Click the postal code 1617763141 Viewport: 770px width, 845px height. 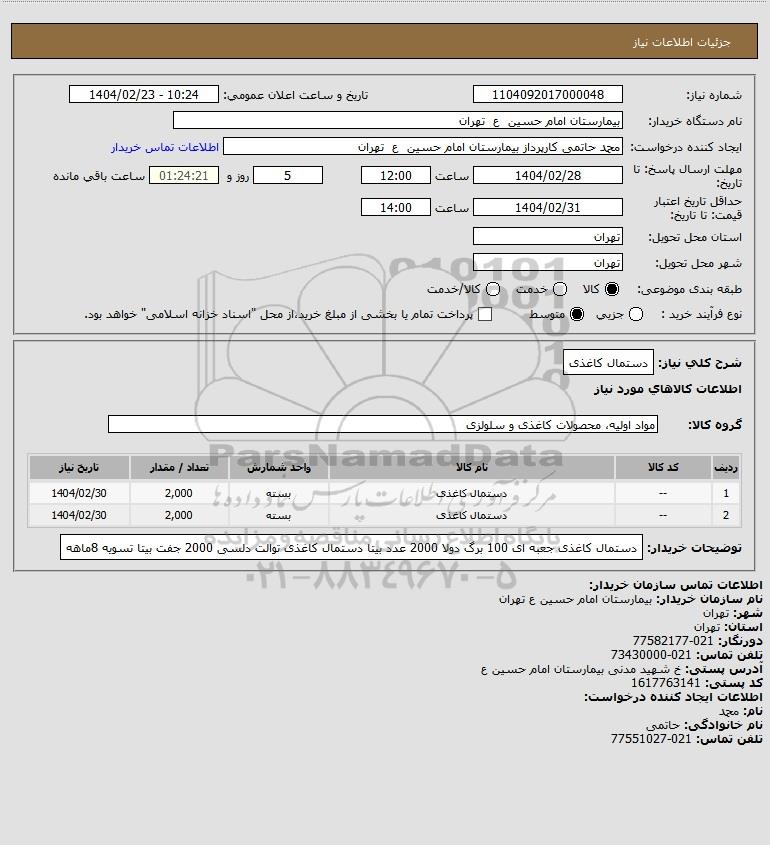pos(665,683)
